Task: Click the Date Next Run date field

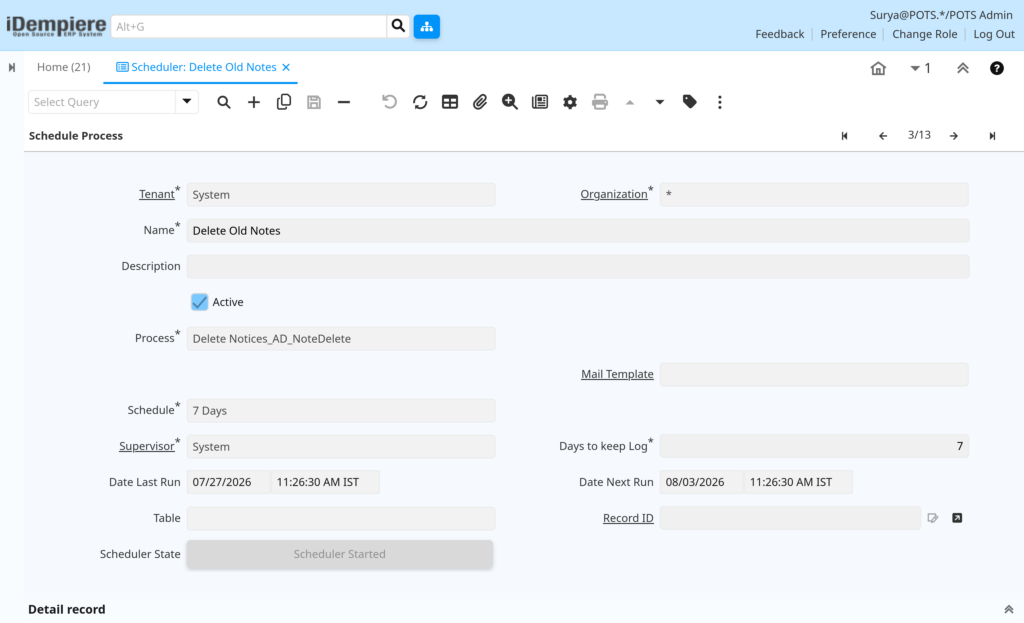Action: [701, 482]
